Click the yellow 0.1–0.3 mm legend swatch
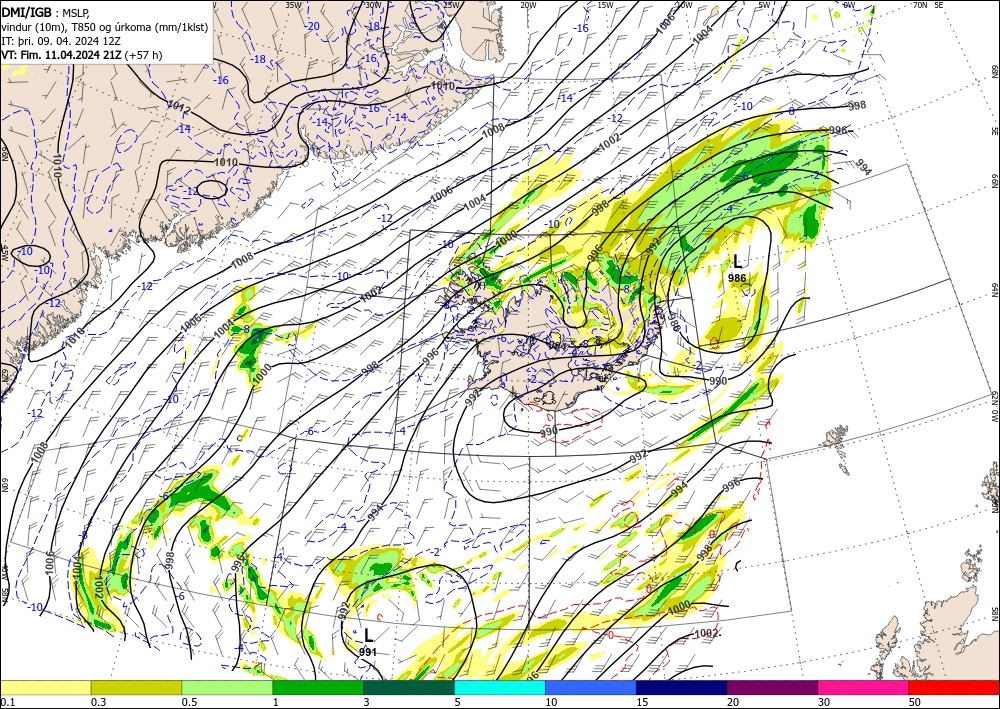The image size is (1000, 709). click(45, 687)
